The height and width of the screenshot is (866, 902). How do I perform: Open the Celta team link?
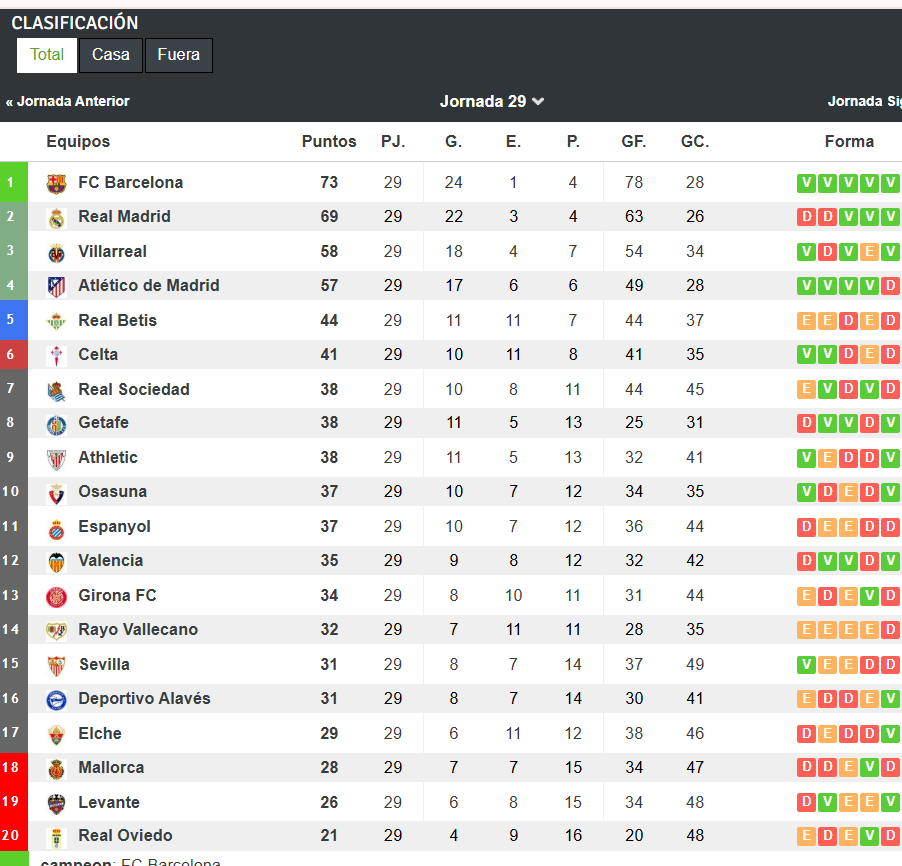[x=98, y=354]
